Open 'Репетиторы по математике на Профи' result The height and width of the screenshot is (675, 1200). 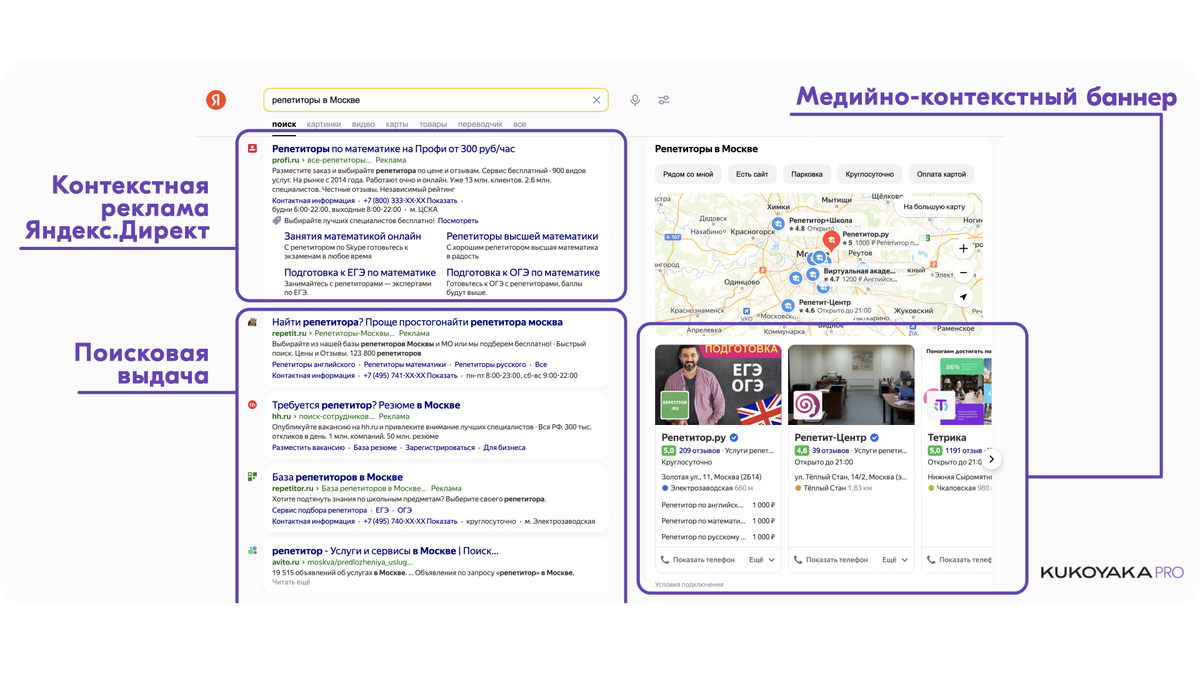pyautogui.click(x=395, y=148)
